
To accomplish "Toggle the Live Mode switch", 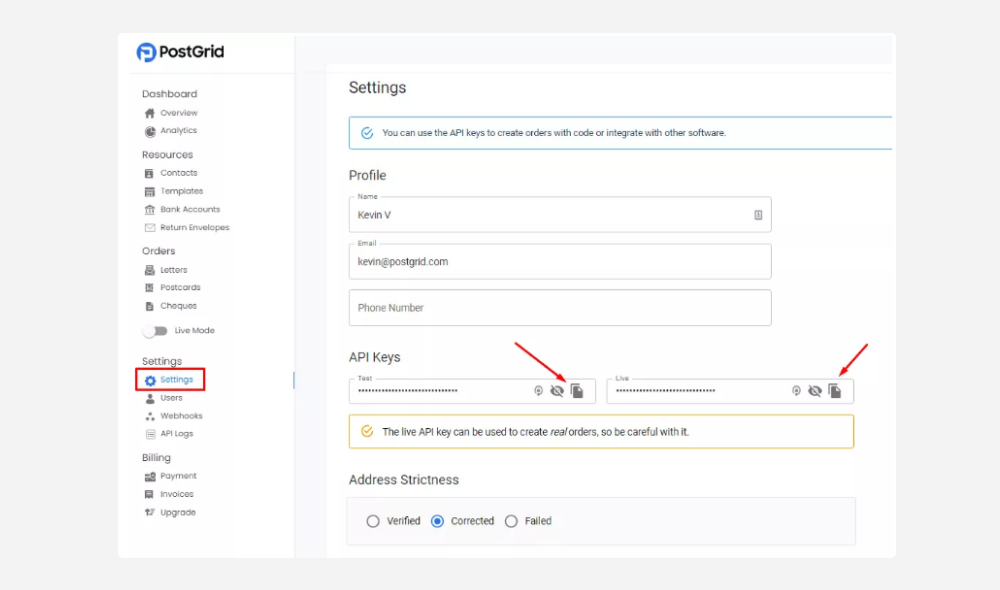I will [155, 331].
